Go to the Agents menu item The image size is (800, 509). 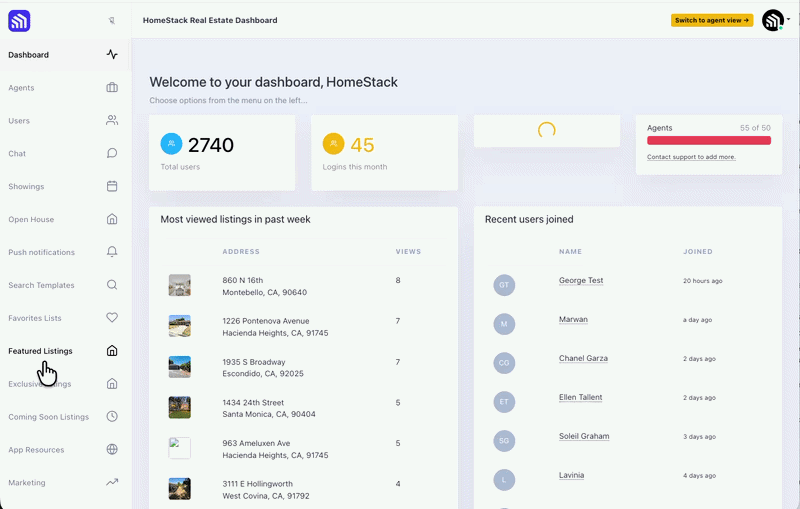(x=65, y=88)
